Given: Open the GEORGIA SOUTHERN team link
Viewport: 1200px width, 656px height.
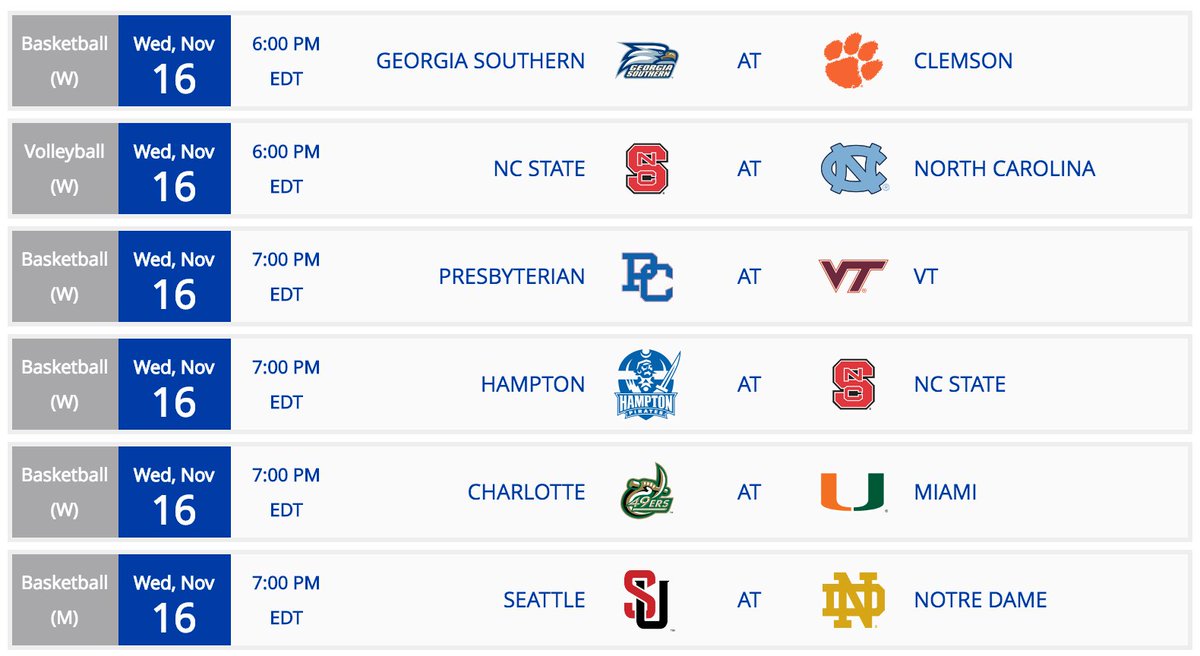Looking at the screenshot, I should point(480,61).
